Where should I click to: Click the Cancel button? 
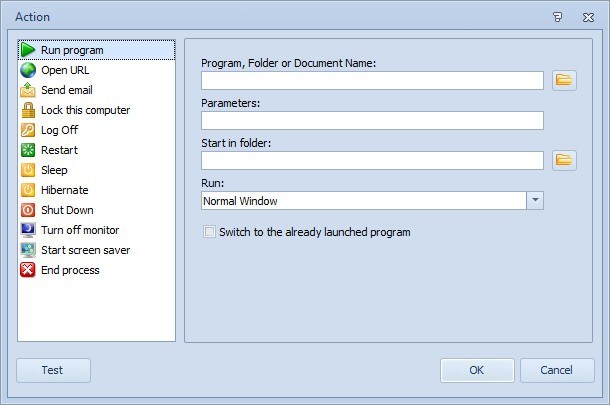(557, 370)
